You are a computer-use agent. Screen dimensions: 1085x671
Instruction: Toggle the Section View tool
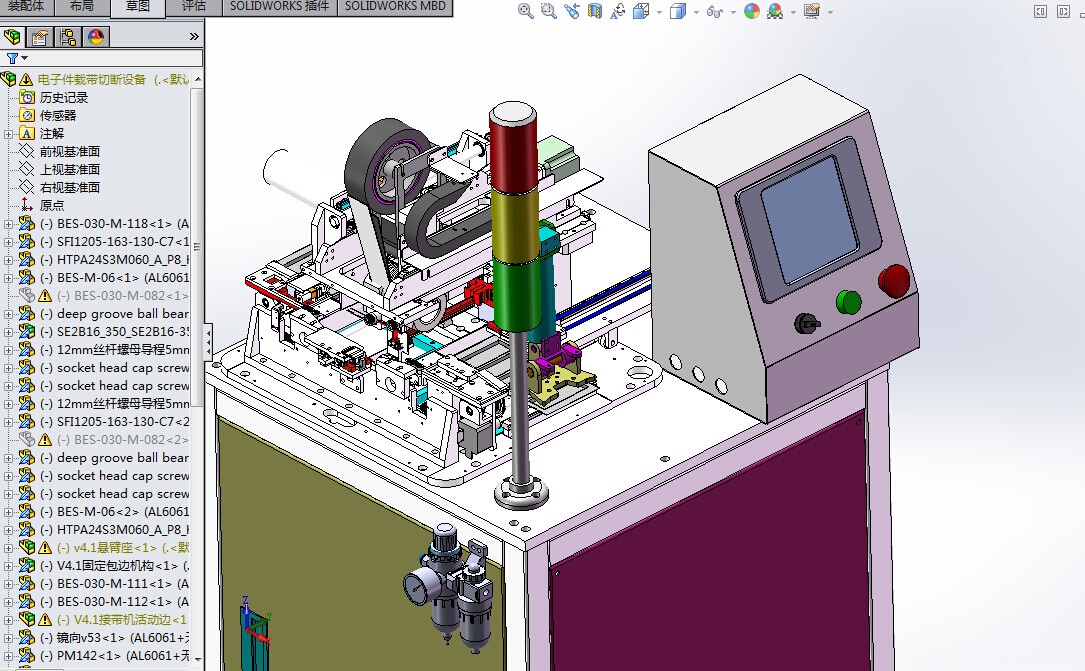(x=594, y=11)
